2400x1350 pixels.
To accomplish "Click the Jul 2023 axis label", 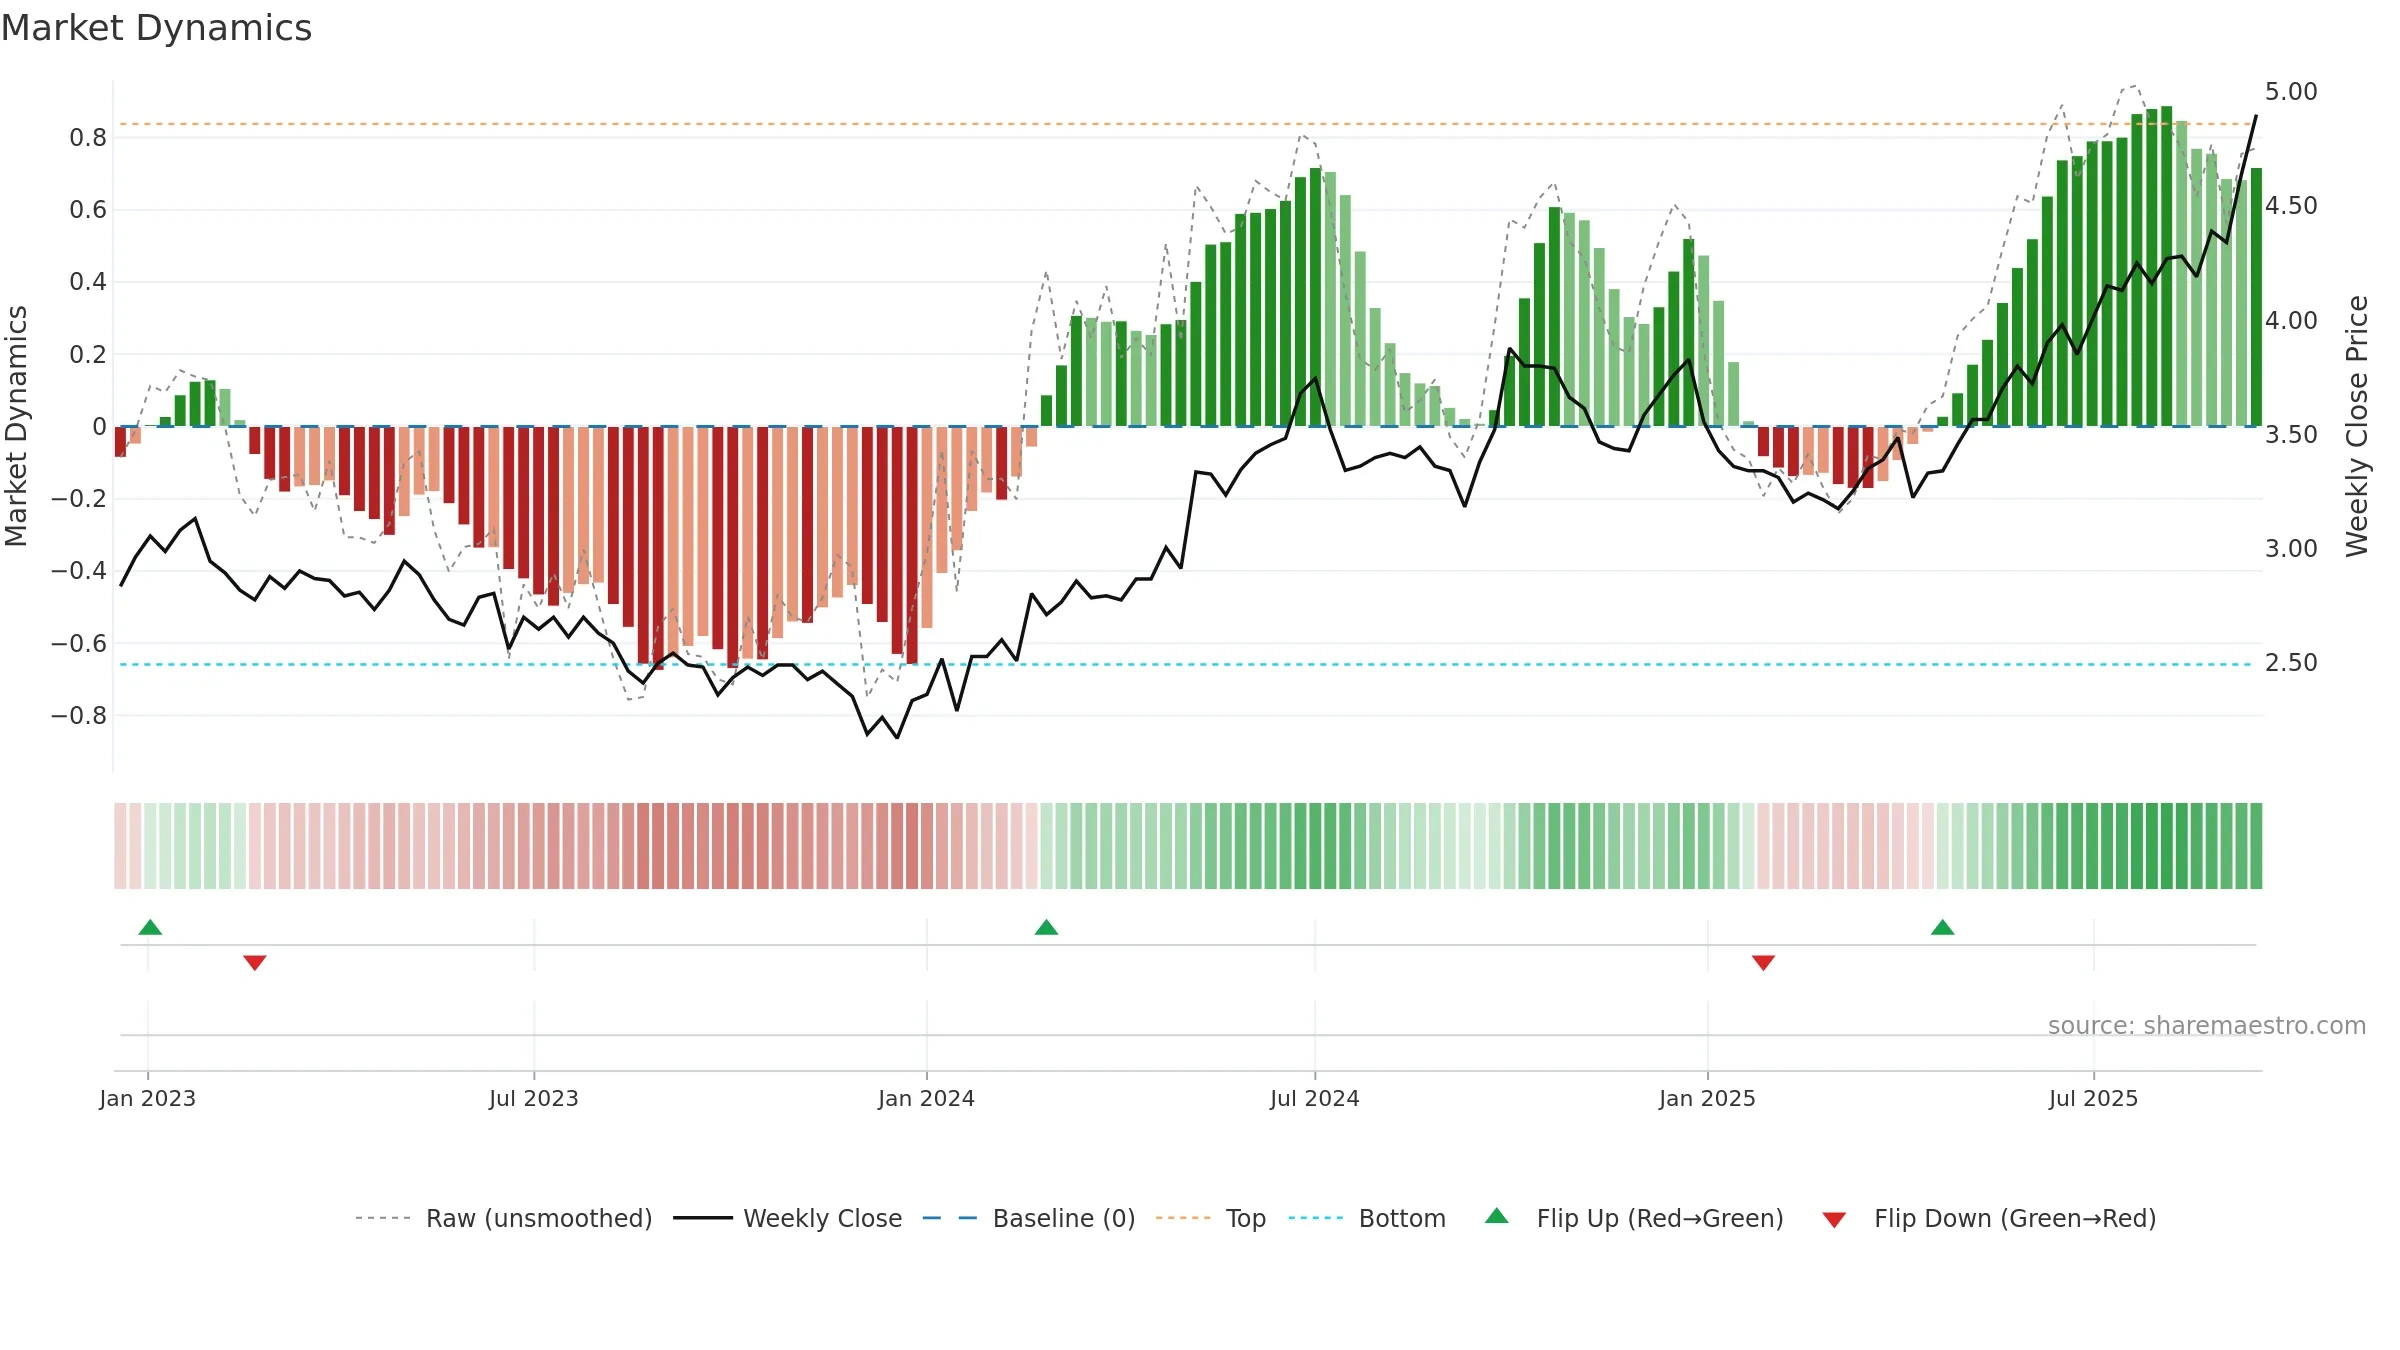I will pos(534,1098).
